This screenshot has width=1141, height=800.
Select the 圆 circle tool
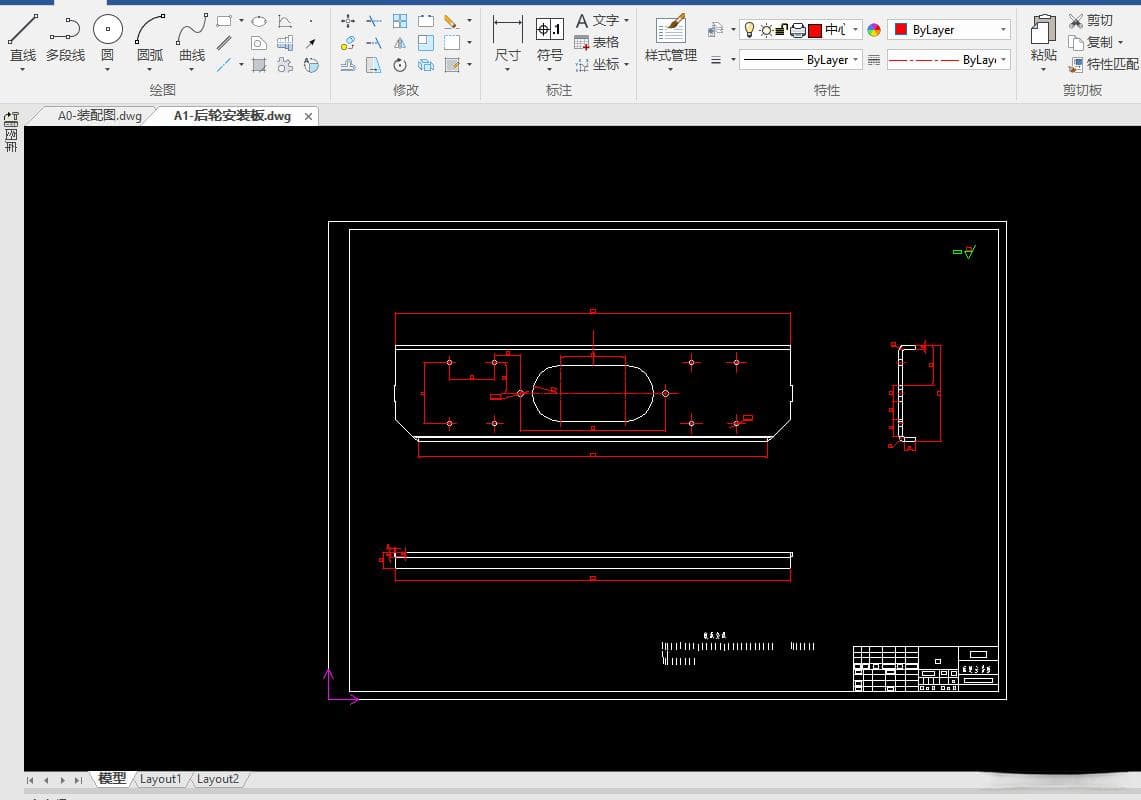click(x=108, y=38)
